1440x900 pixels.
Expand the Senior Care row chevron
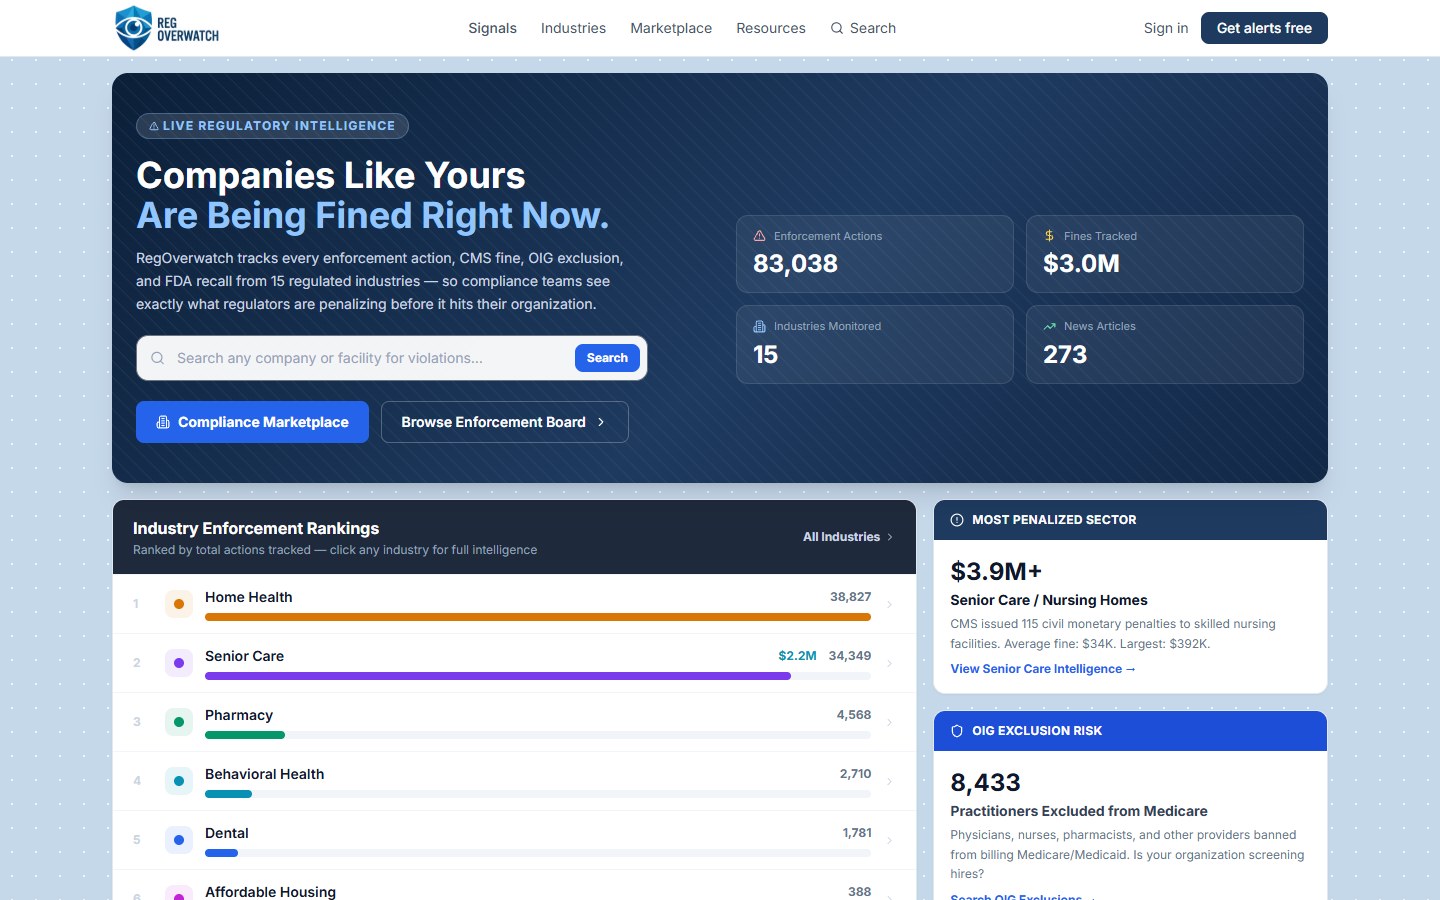[889, 663]
